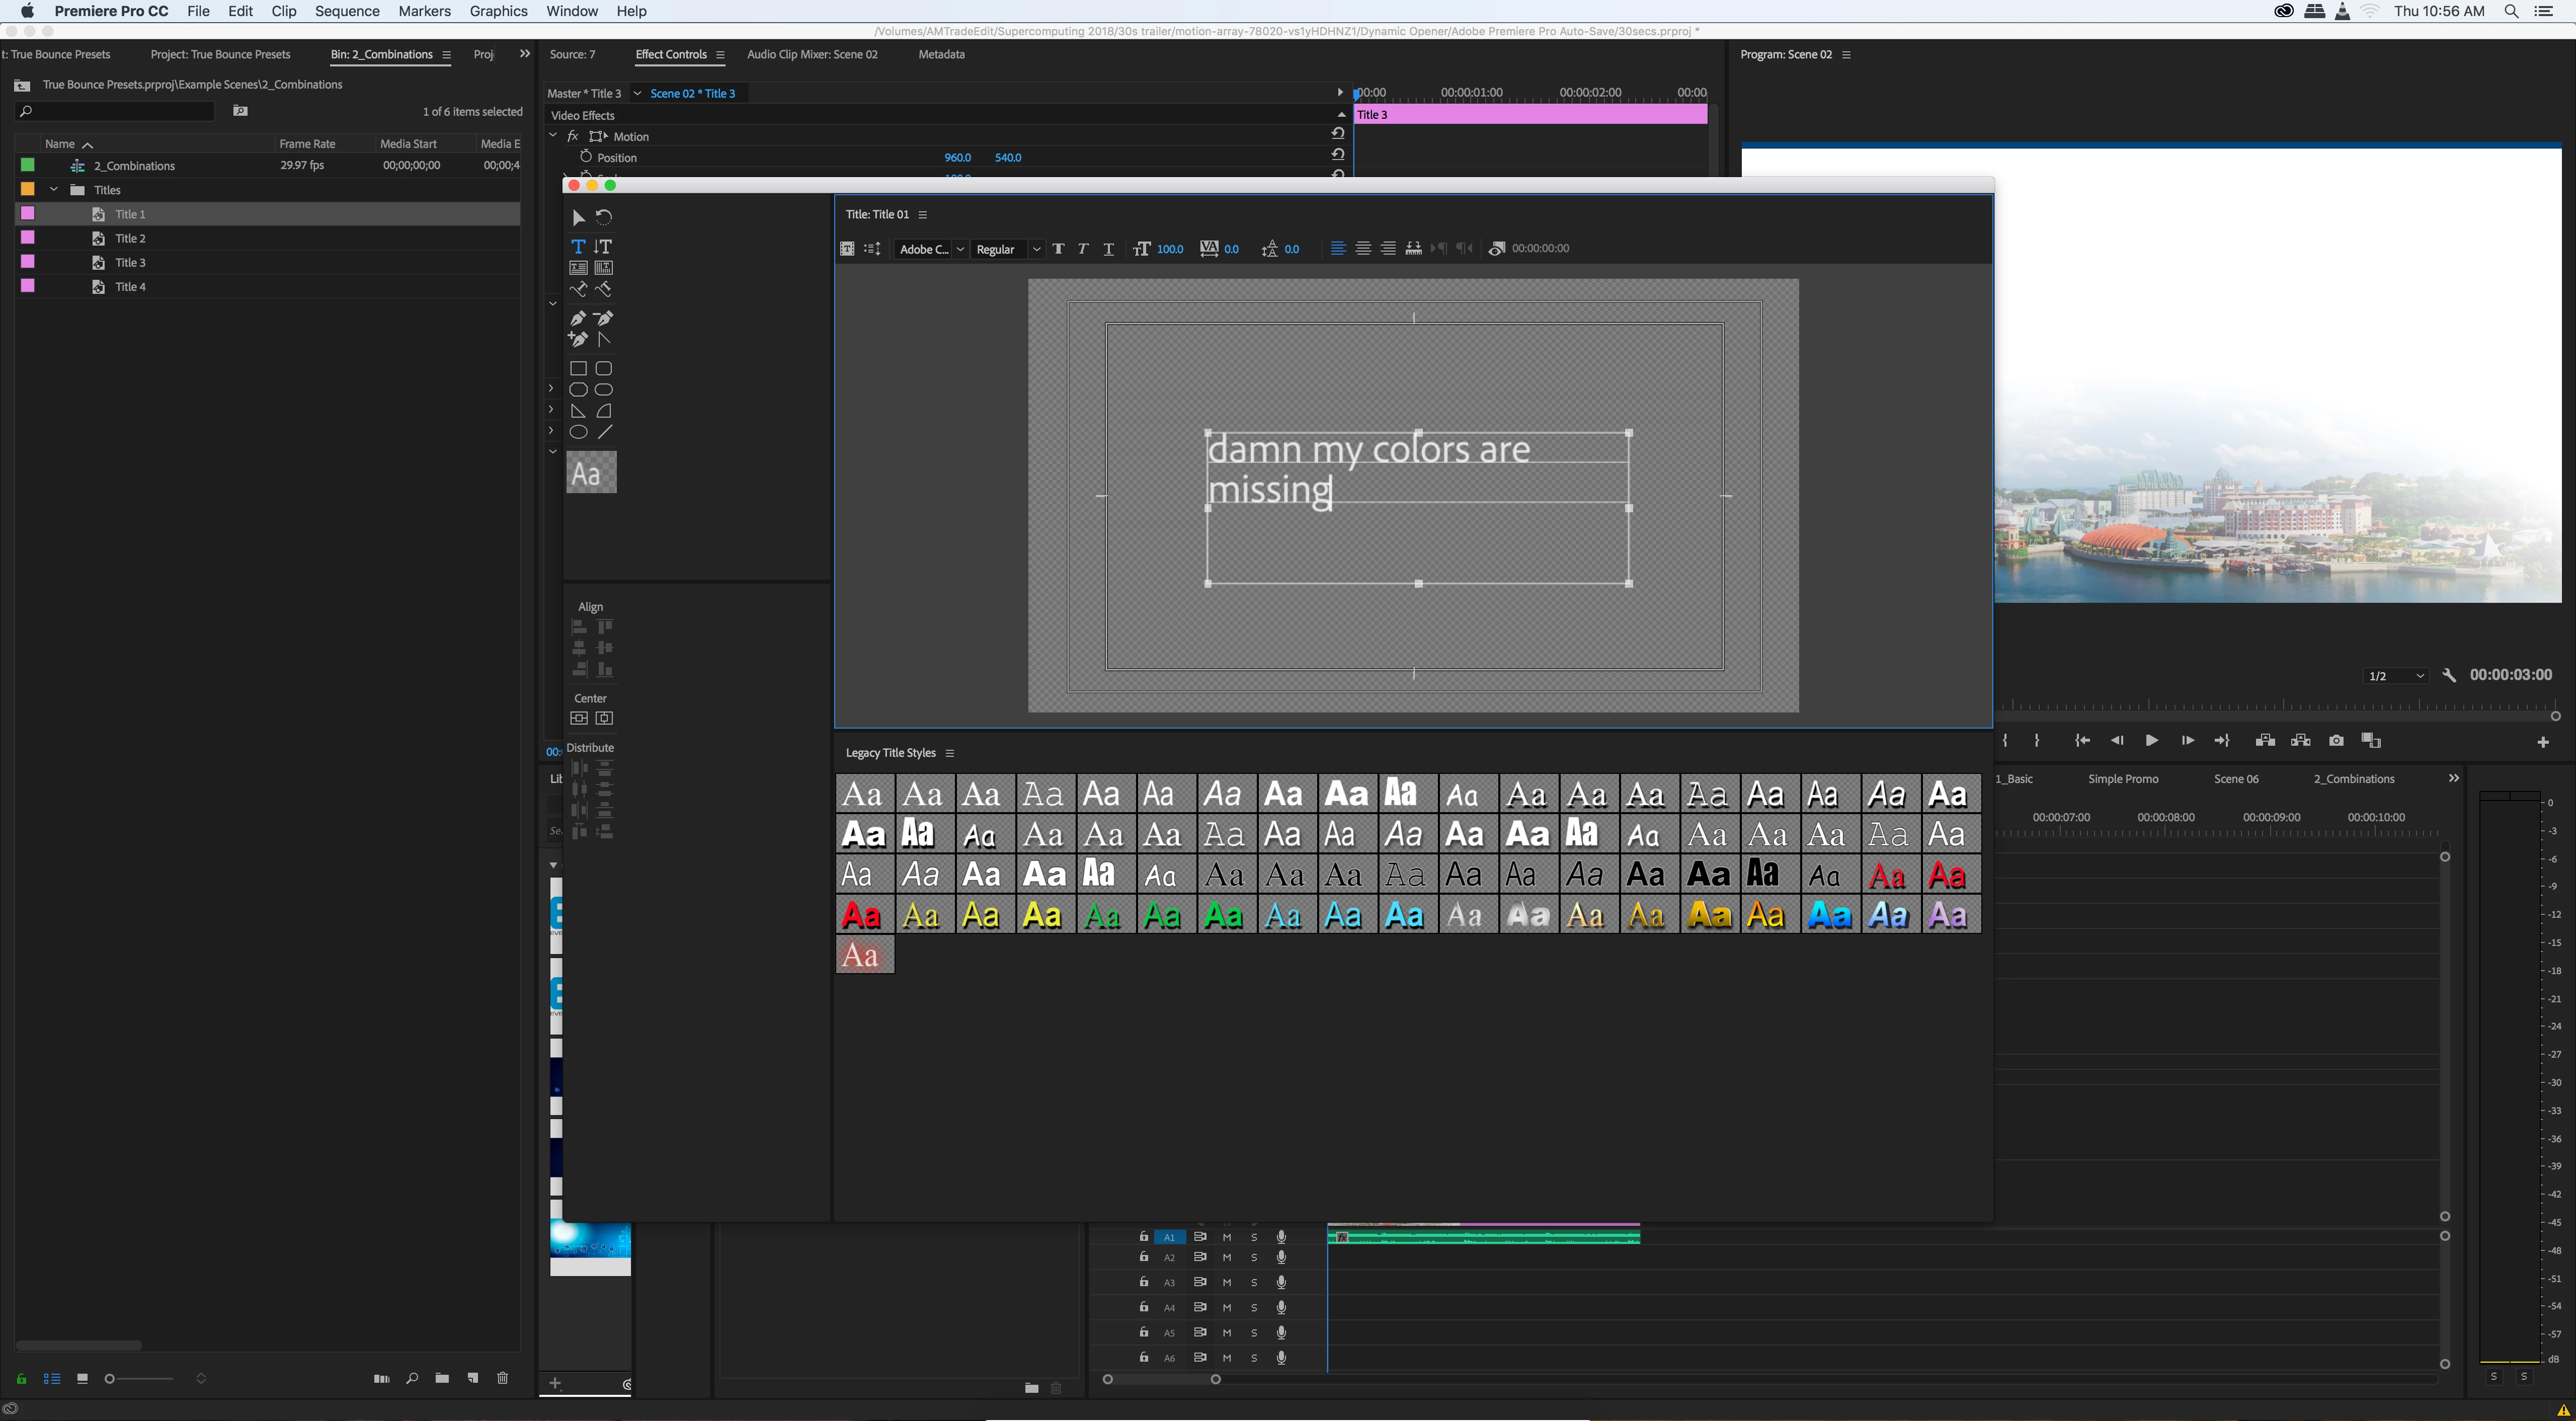The image size is (2576, 1421).
Task: Apply the solid red title style
Action: [862, 915]
